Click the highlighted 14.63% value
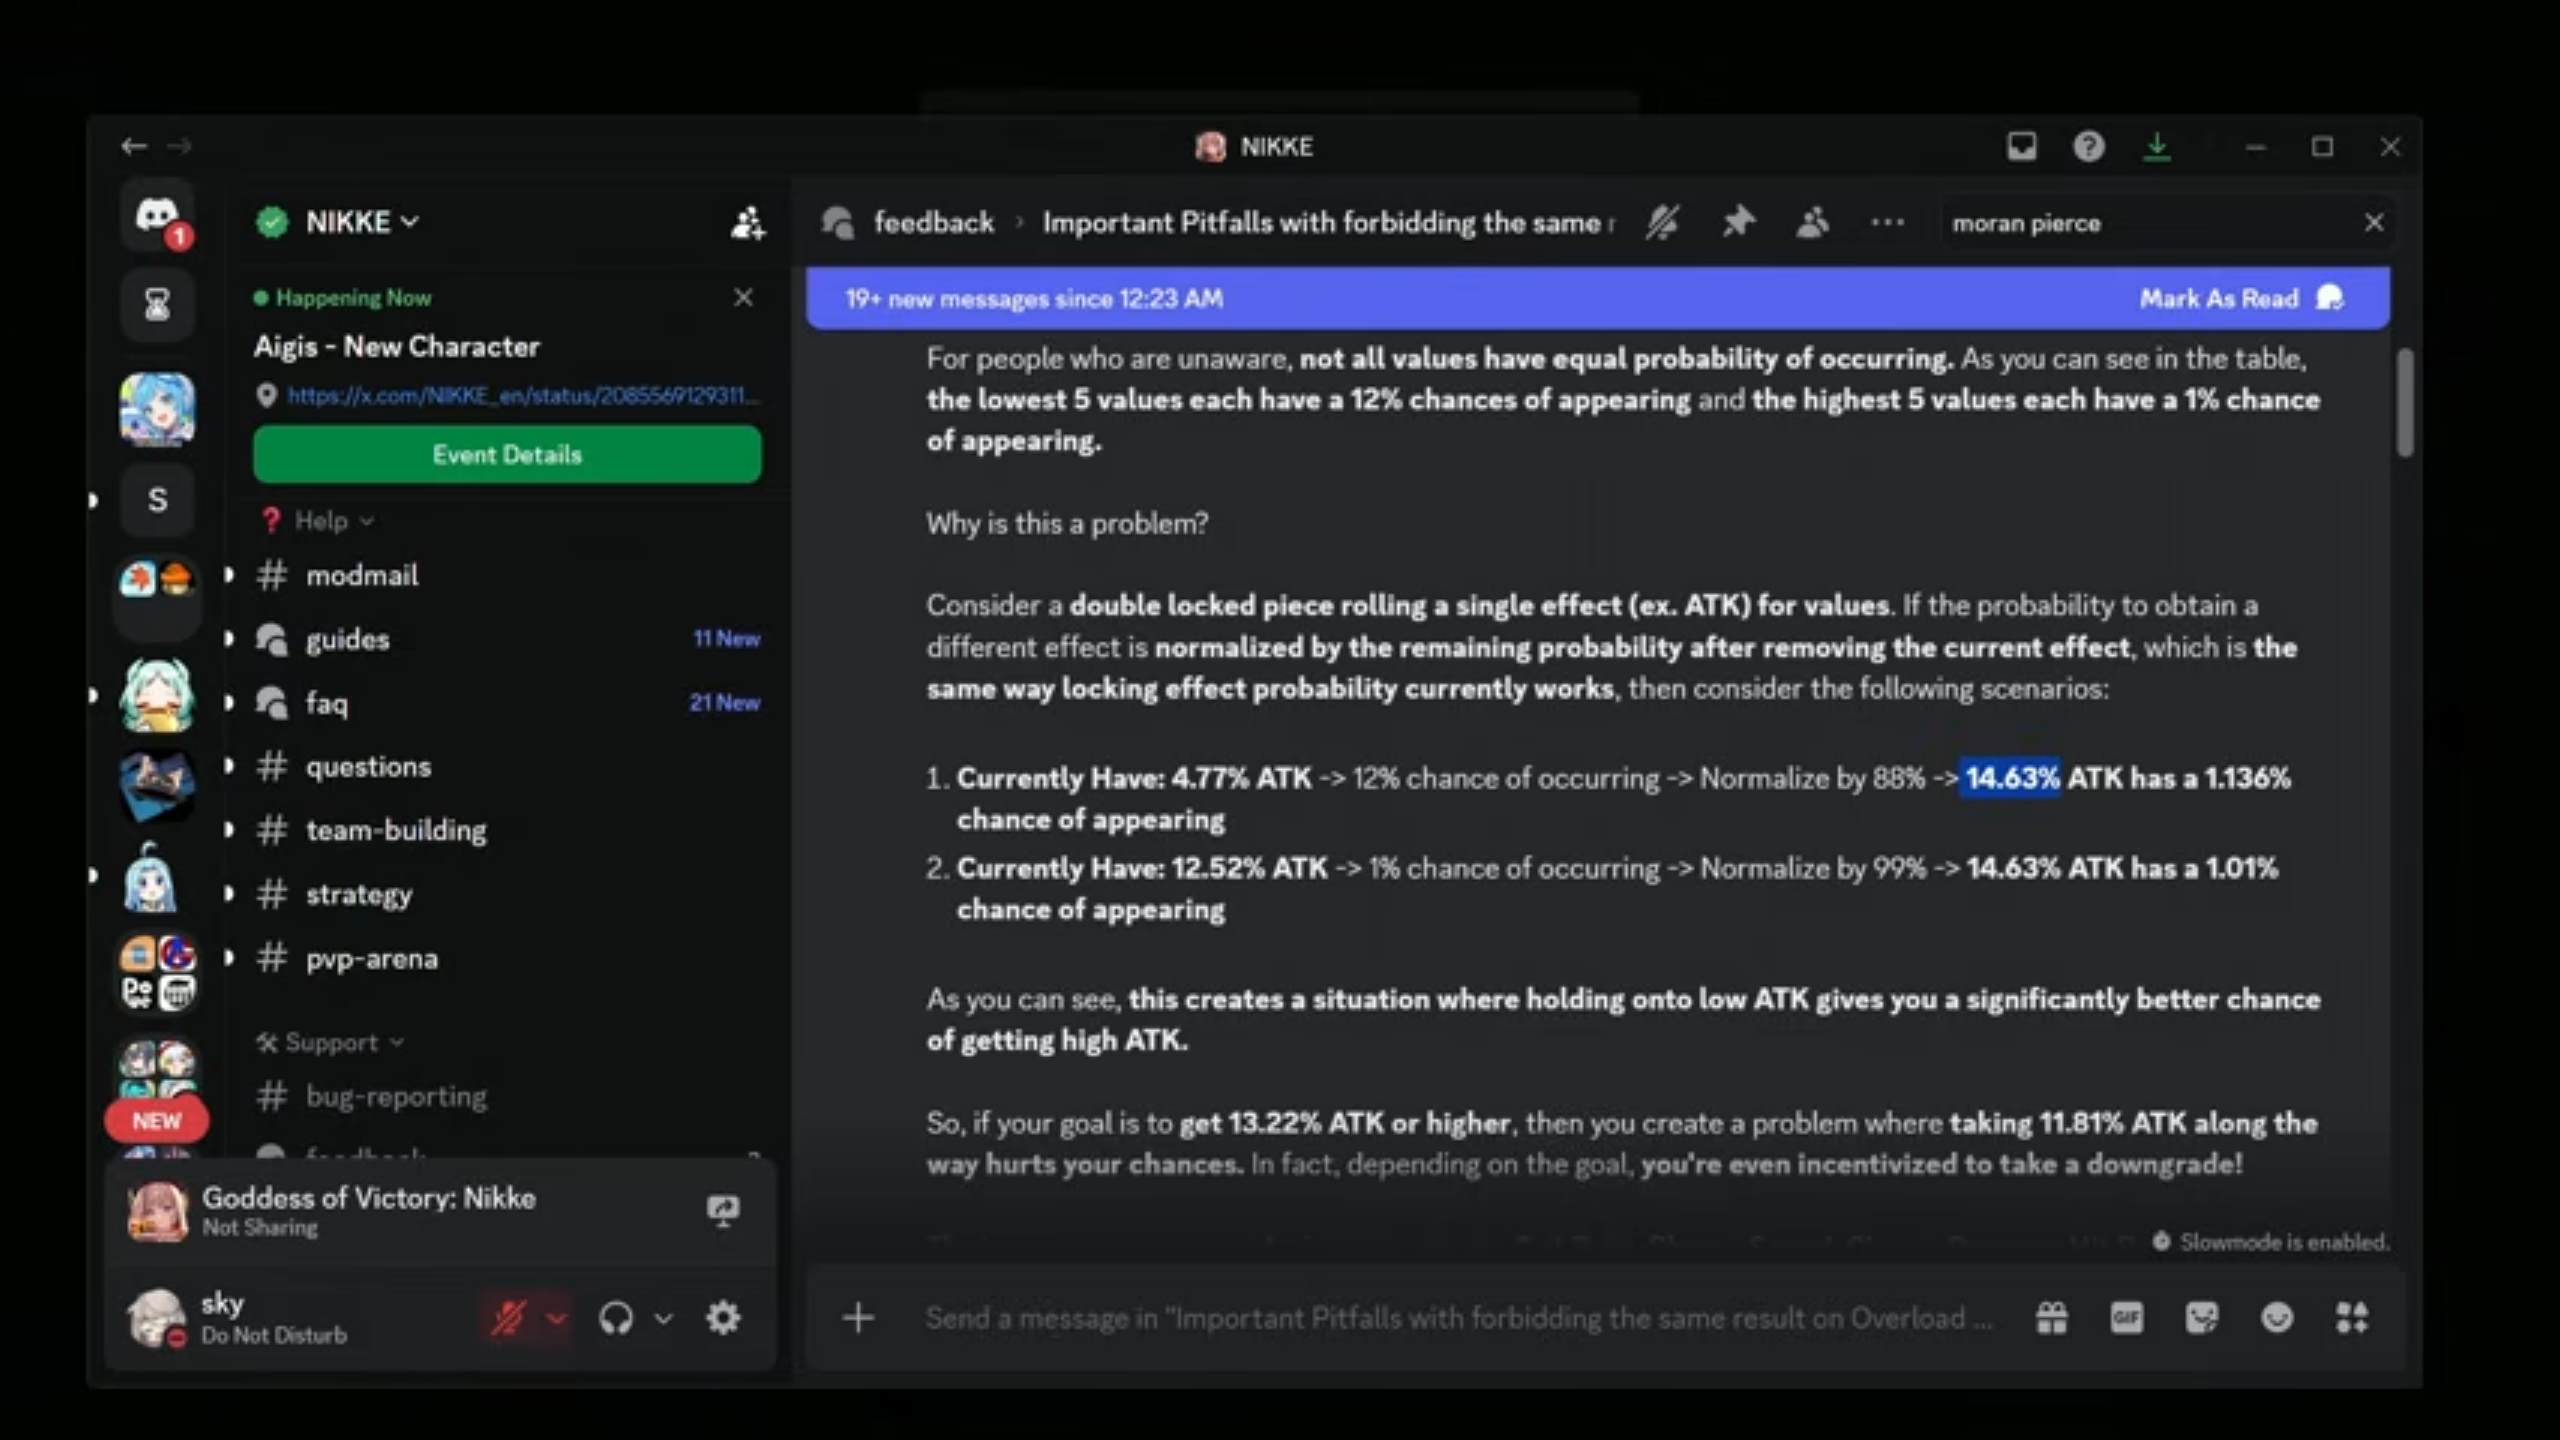Screen dimensions: 2560x1440 2011,778
